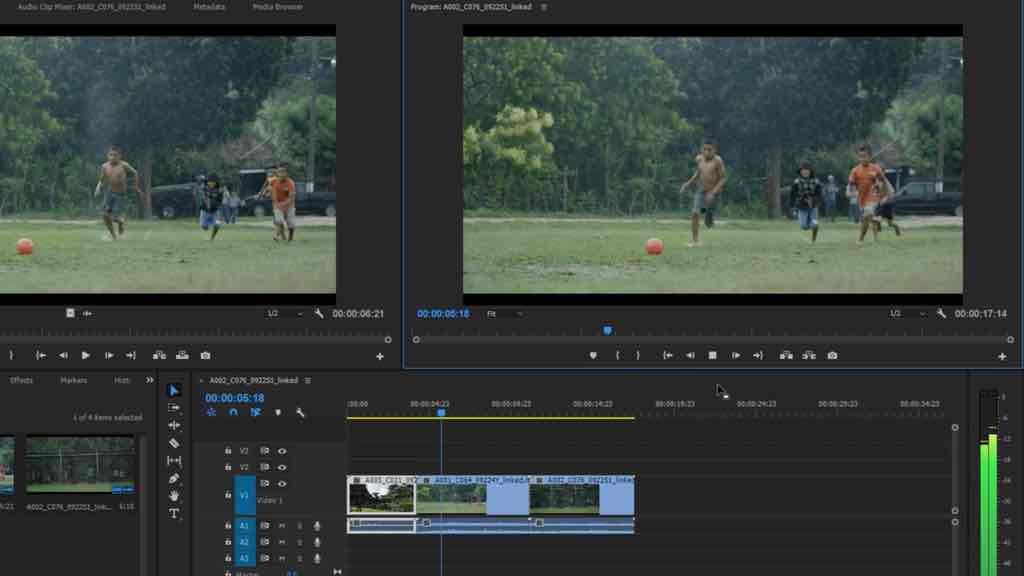The image size is (1024, 576).
Task: Go to In point in Program monitor
Action: click(667, 356)
